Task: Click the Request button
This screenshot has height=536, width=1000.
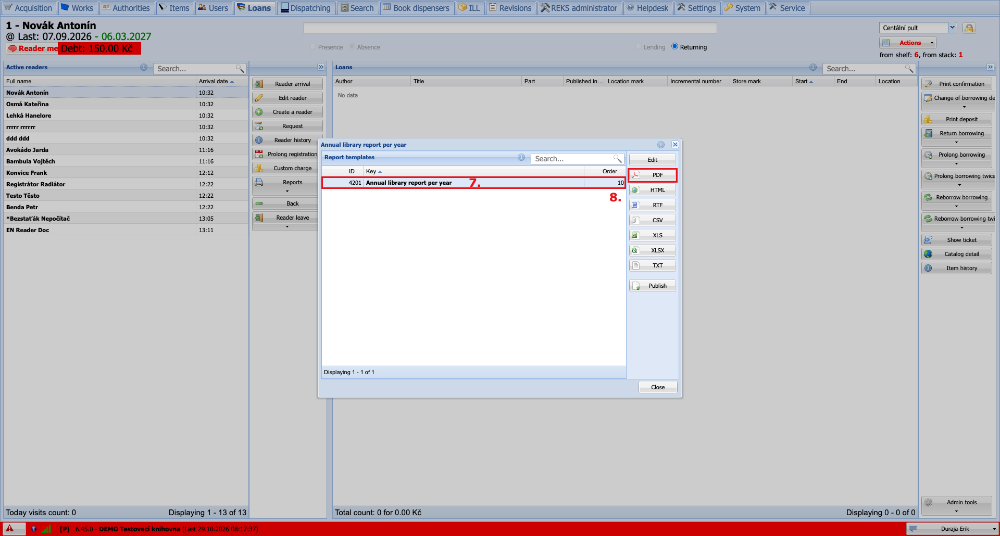Action: tap(287, 126)
